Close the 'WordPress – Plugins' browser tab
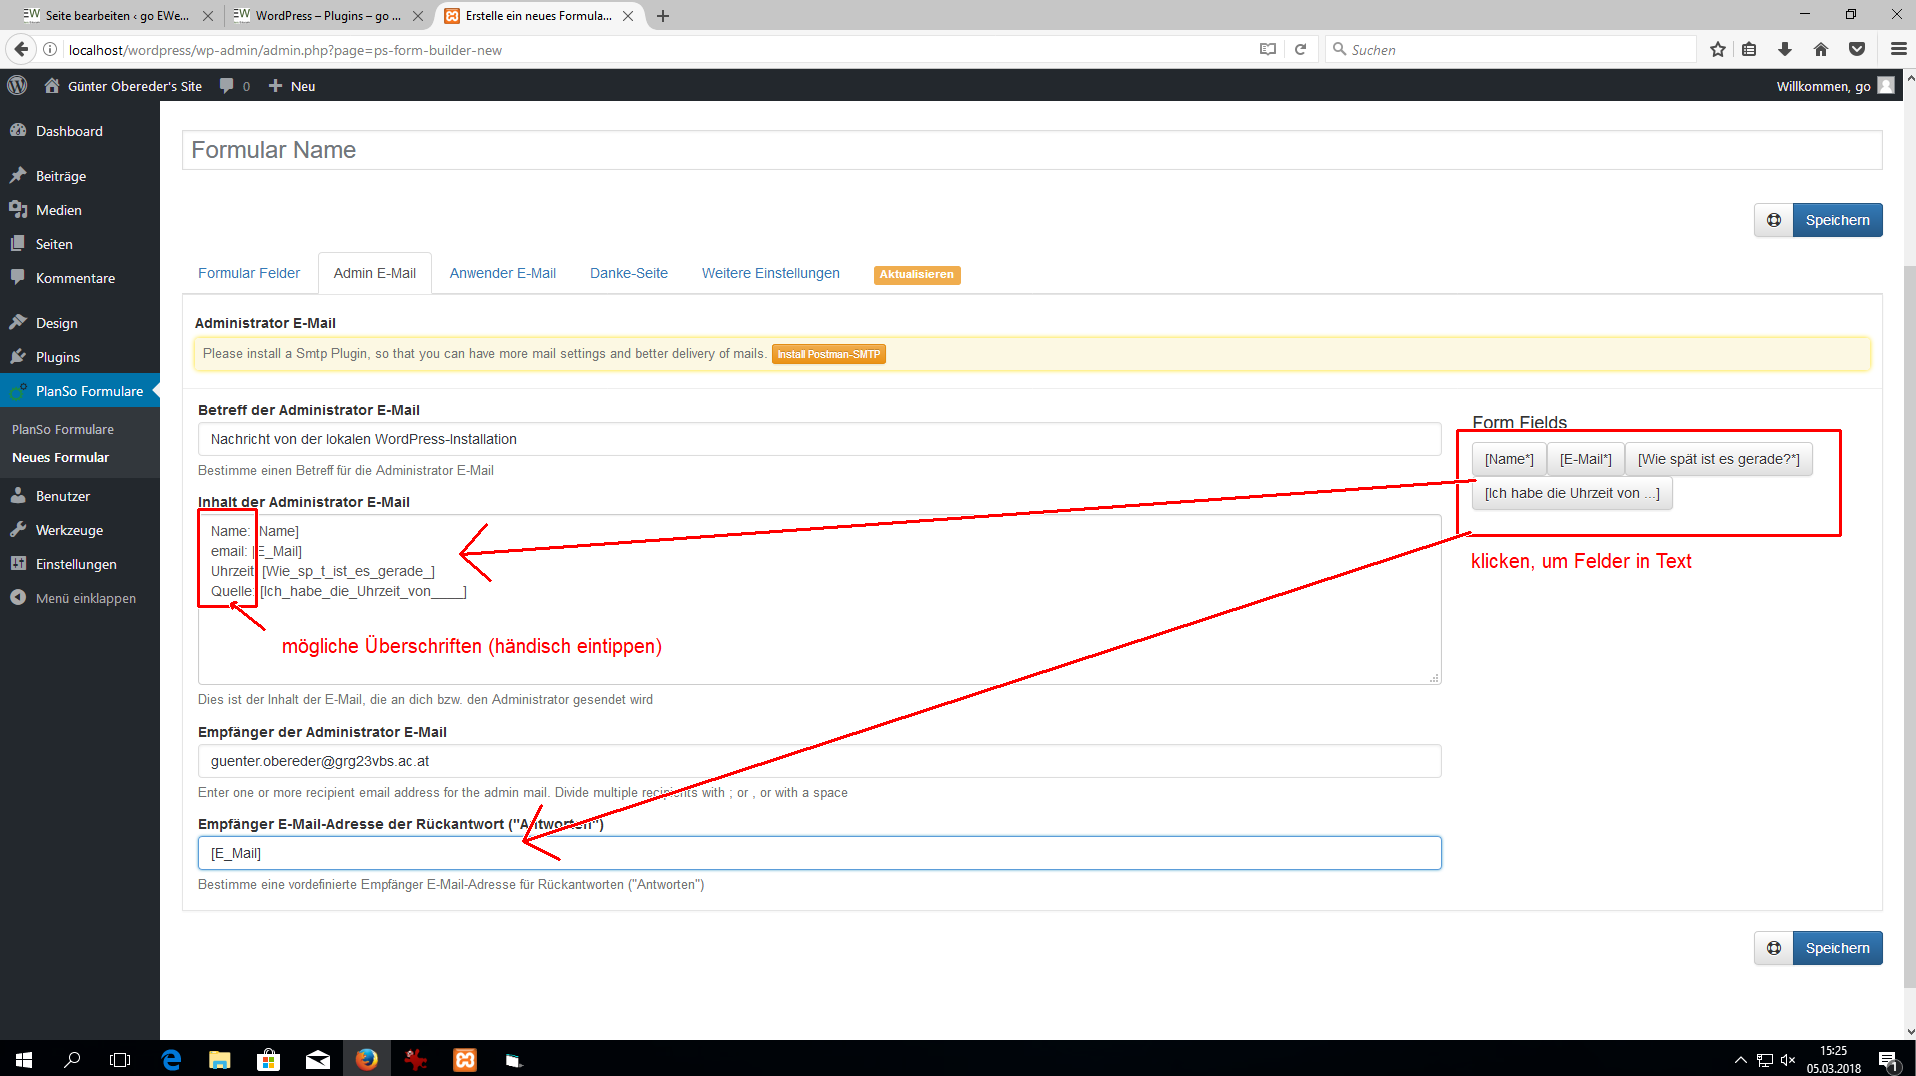The height and width of the screenshot is (1076, 1916). (x=418, y=16)
